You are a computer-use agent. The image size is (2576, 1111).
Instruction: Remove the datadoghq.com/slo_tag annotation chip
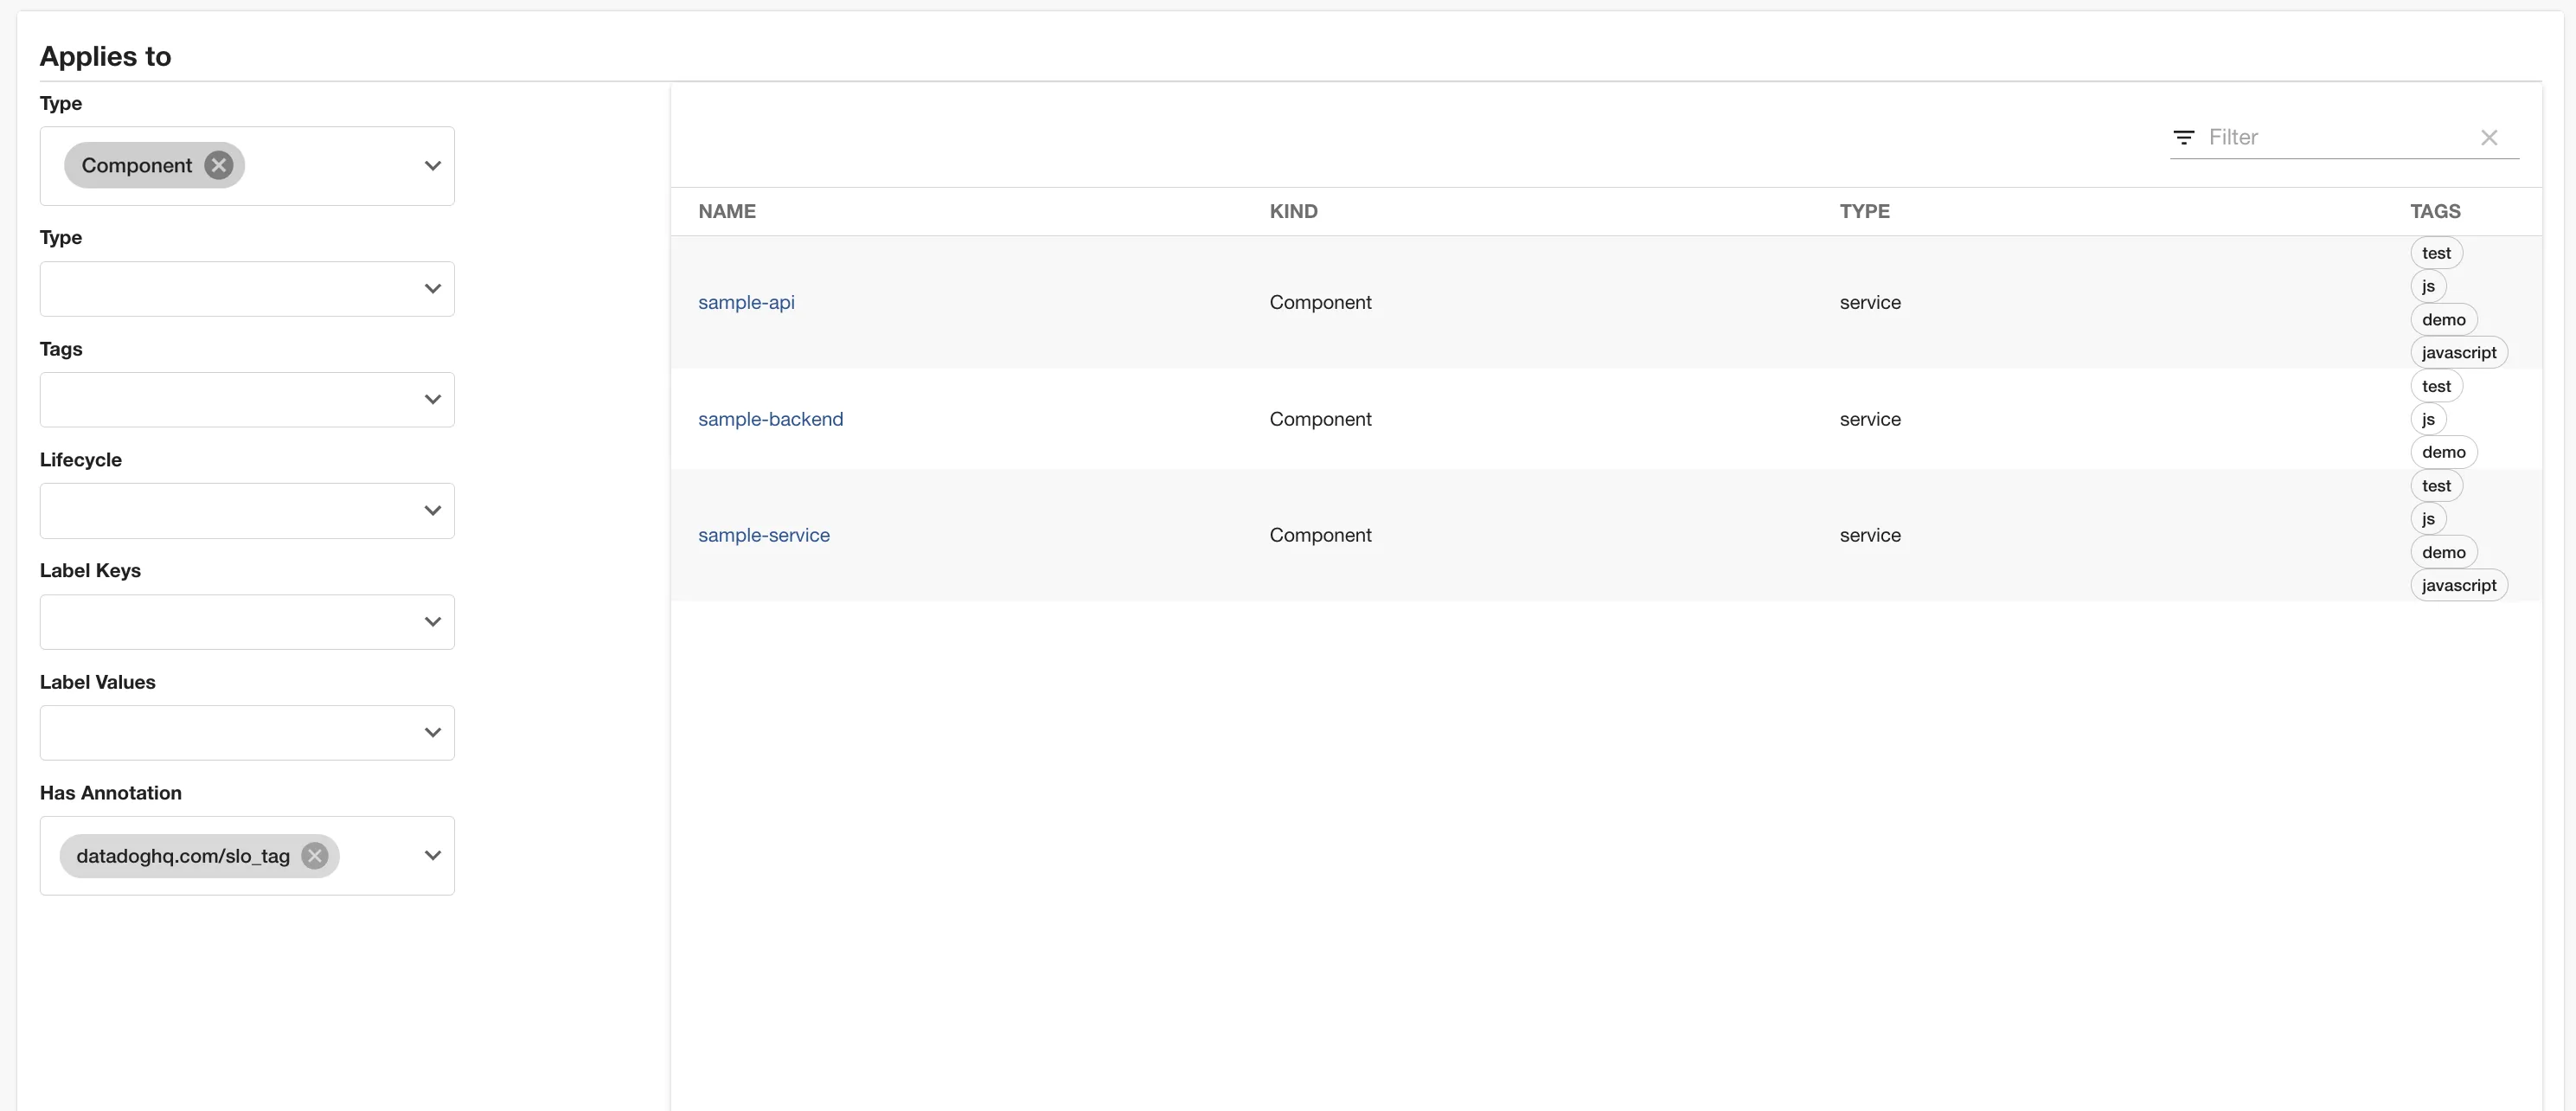point(314,856)
